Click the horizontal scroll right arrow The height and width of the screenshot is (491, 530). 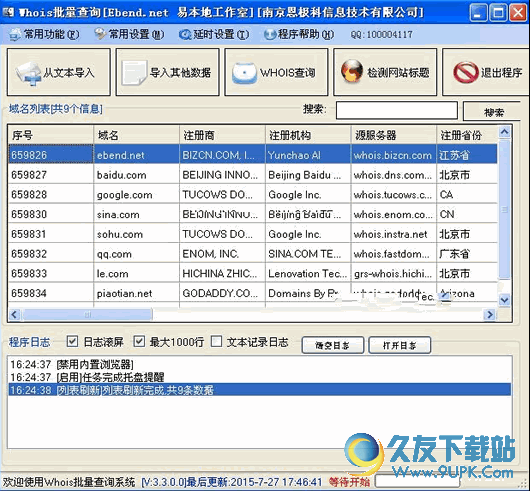coord(489,315)
